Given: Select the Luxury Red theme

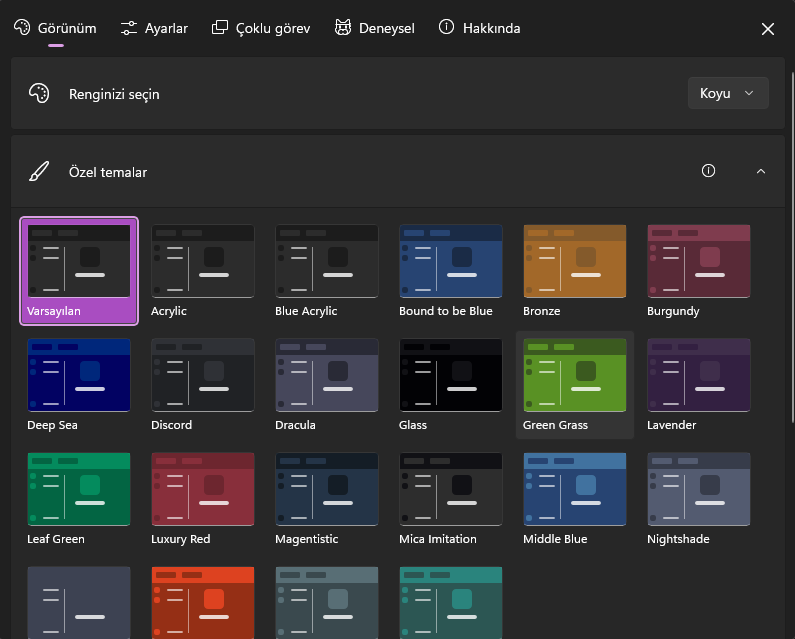Looking at the screenshot, I should (x=203, y=500).
